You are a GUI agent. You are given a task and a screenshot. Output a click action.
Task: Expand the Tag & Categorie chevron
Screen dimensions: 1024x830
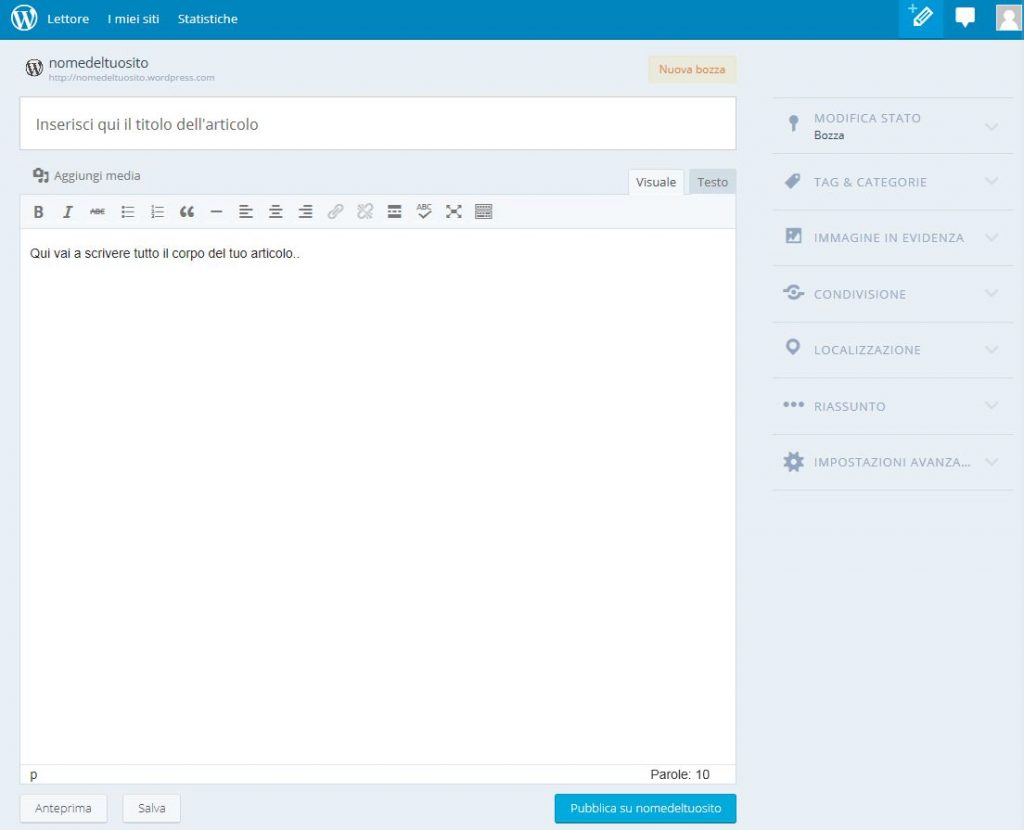tap(991, 181)
